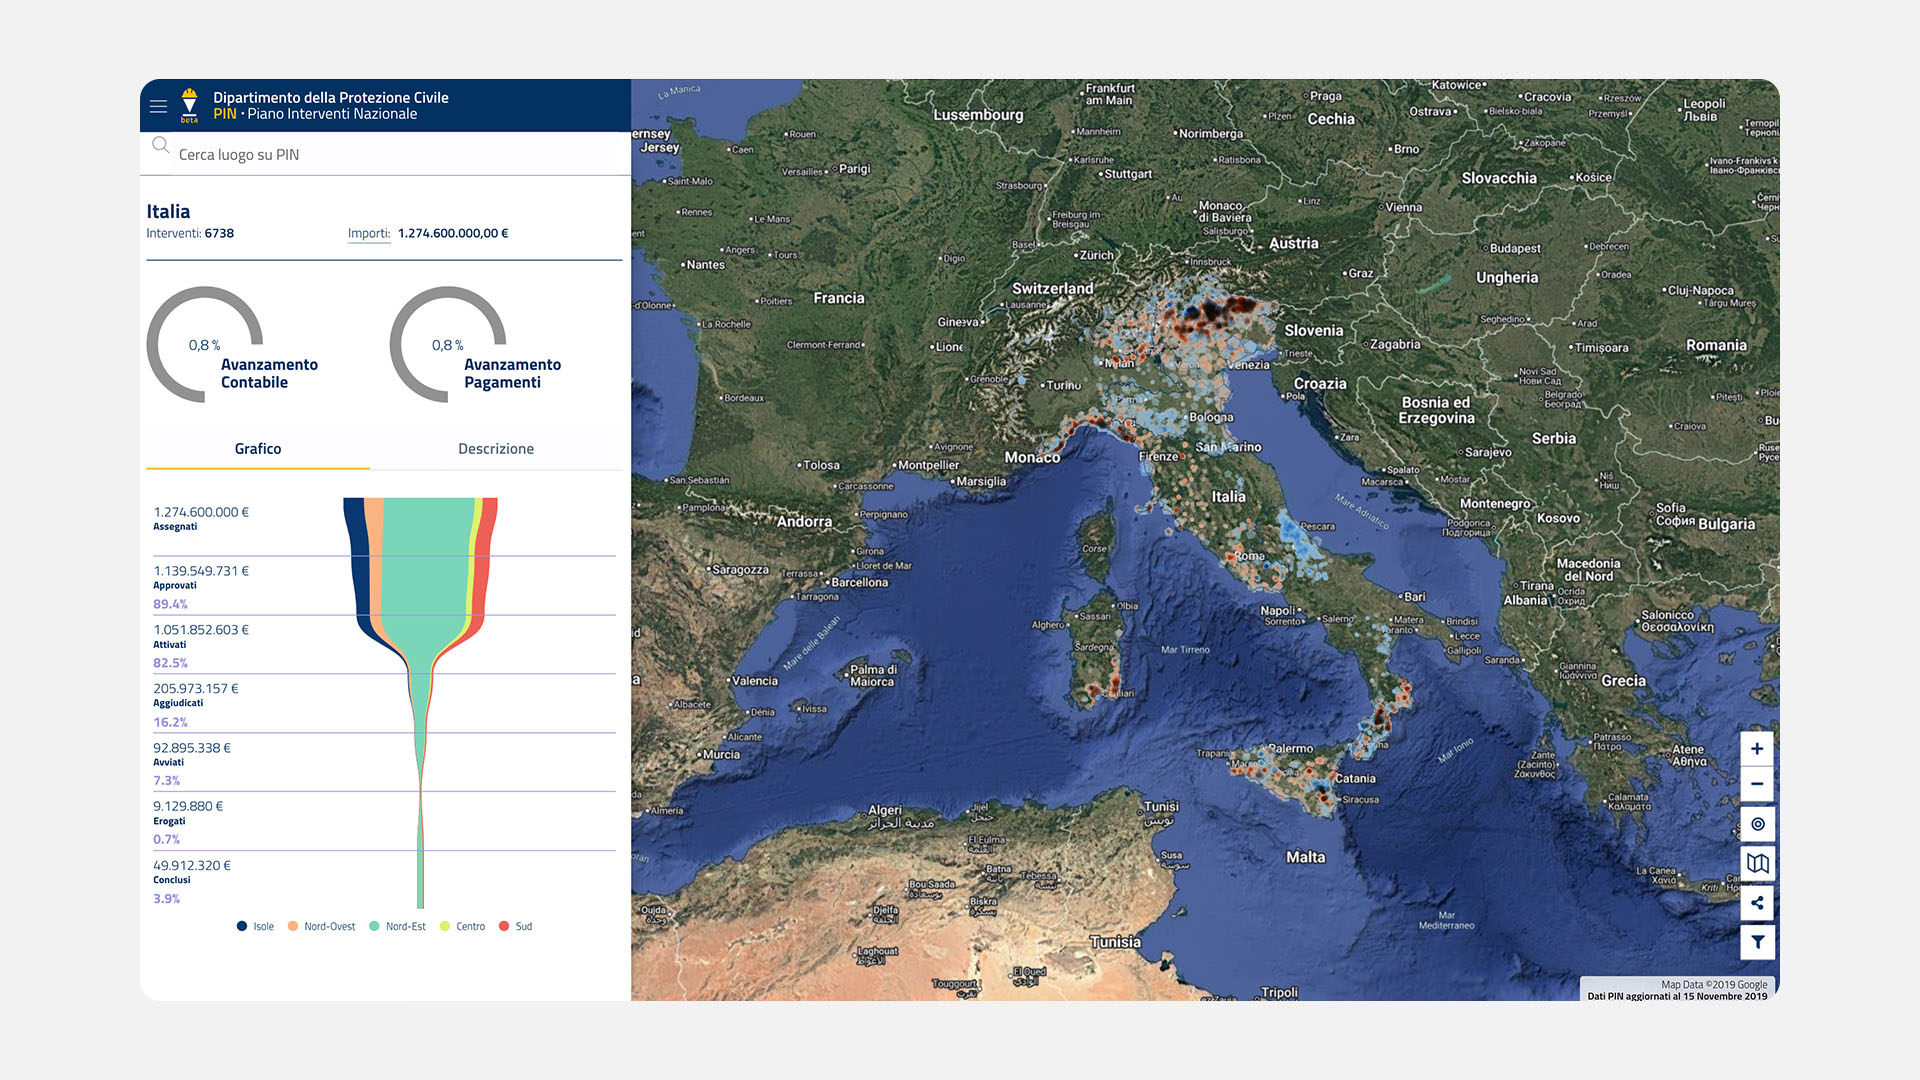The width and height of the screenshot is (1920, 1080).
Task: Switch to the Descrizione tab
Action: point(496,449)
